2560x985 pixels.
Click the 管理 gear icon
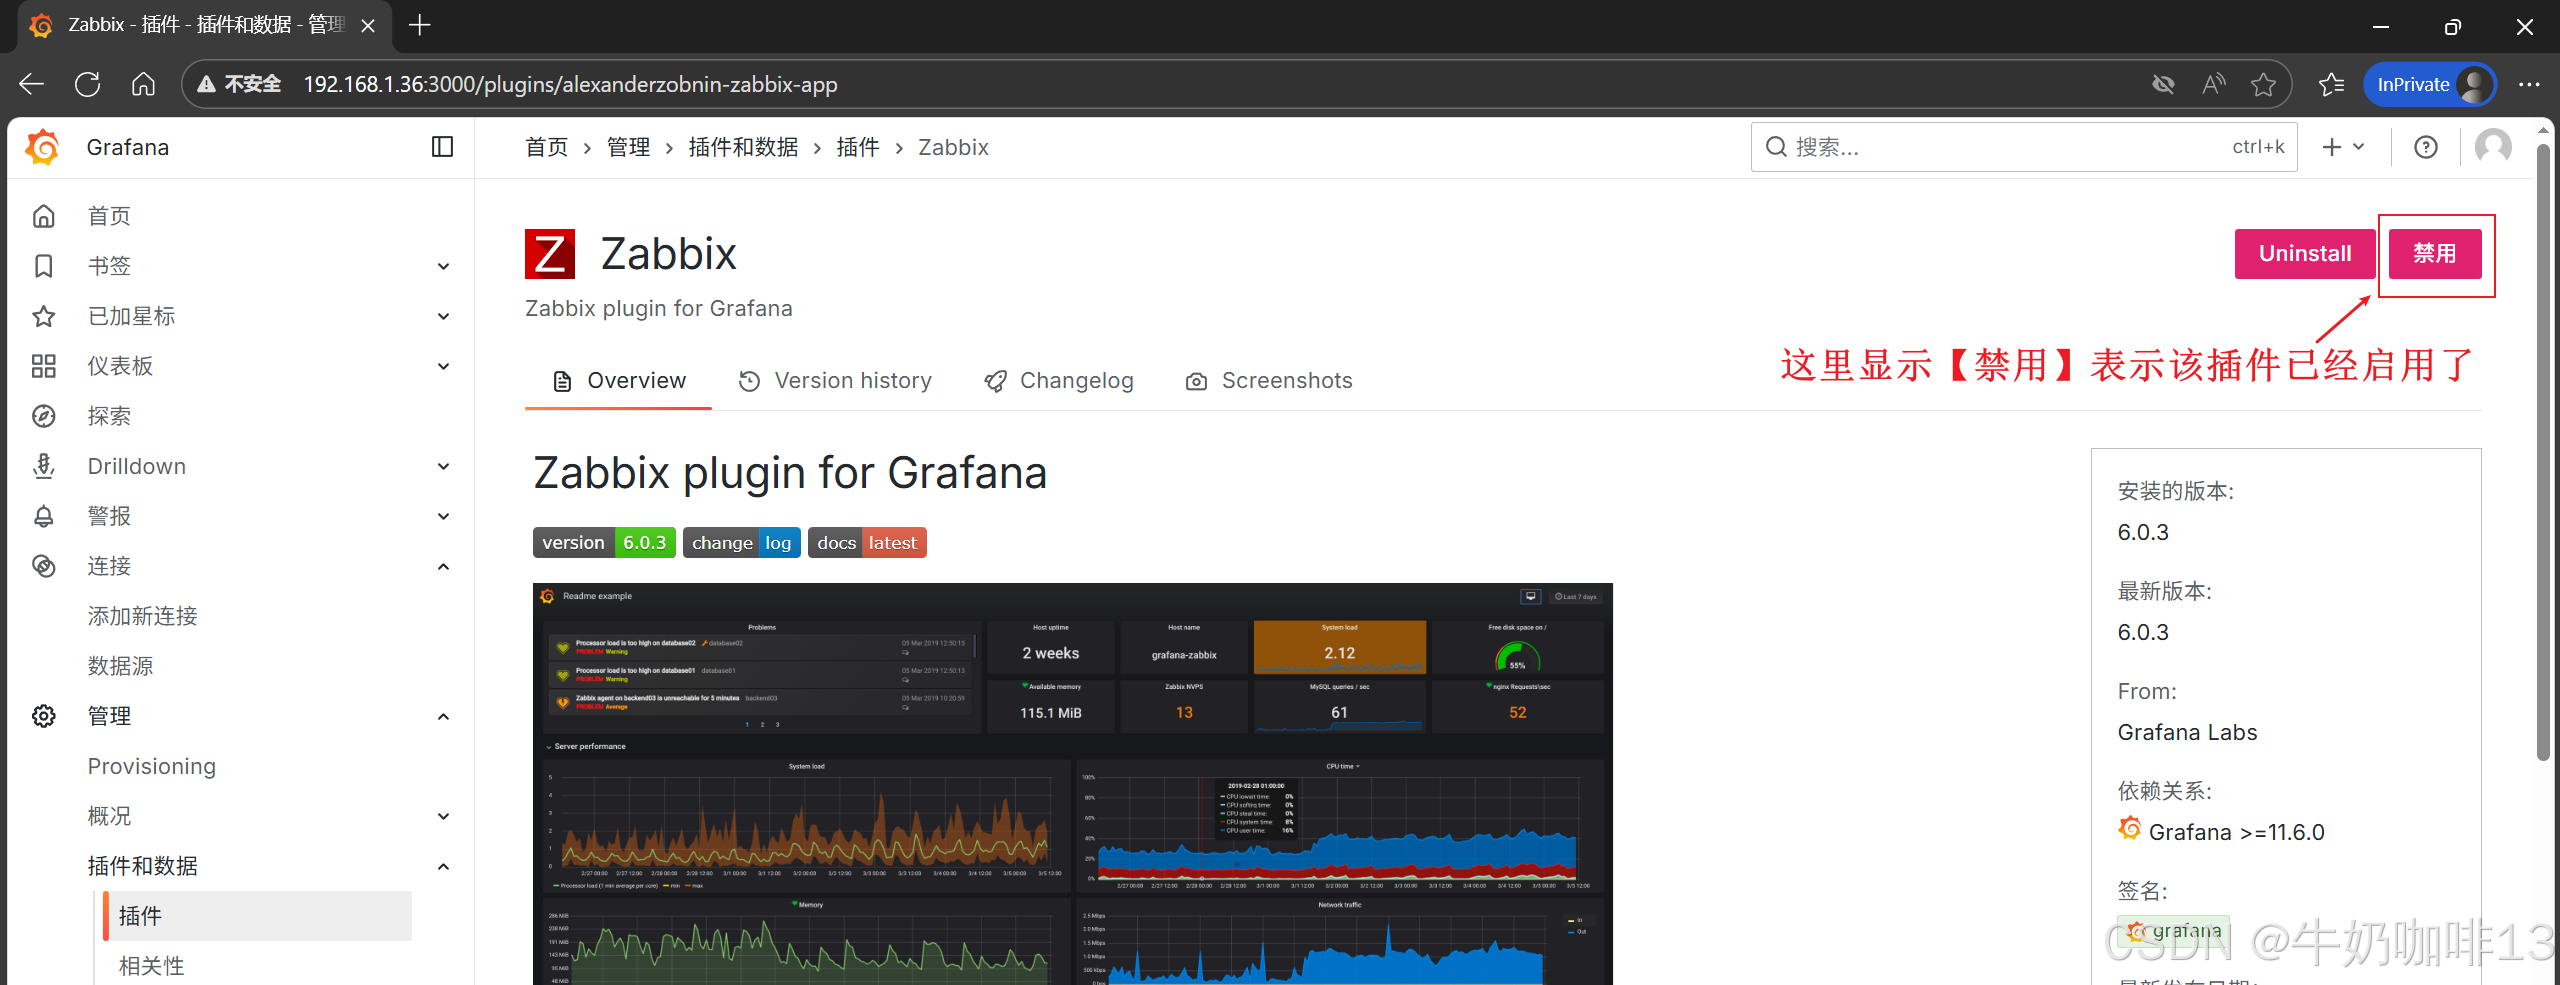pos(44,716)
